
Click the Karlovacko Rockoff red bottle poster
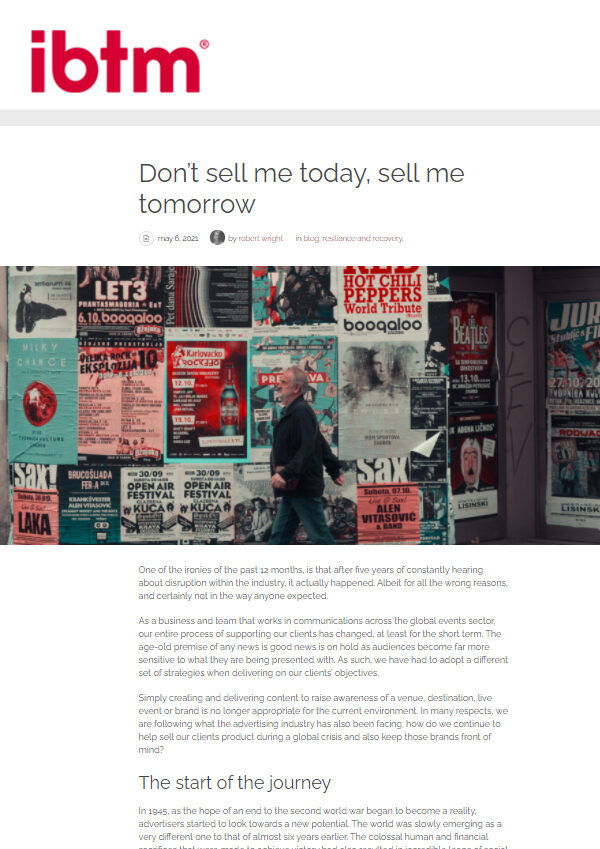pyautogui.click(x=207, y=400)
